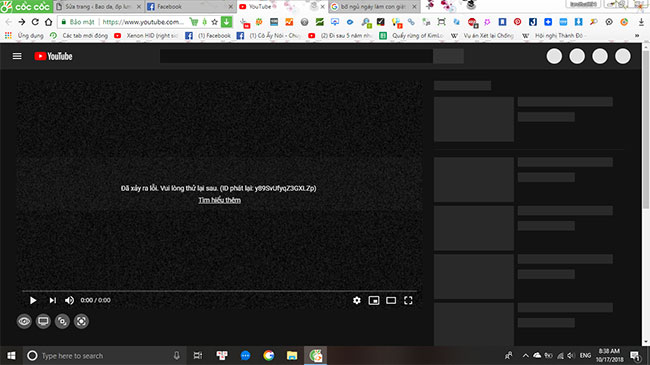650x365 pixels.
Task: Click the 'Type here to search' box
Action: (104, 356)
